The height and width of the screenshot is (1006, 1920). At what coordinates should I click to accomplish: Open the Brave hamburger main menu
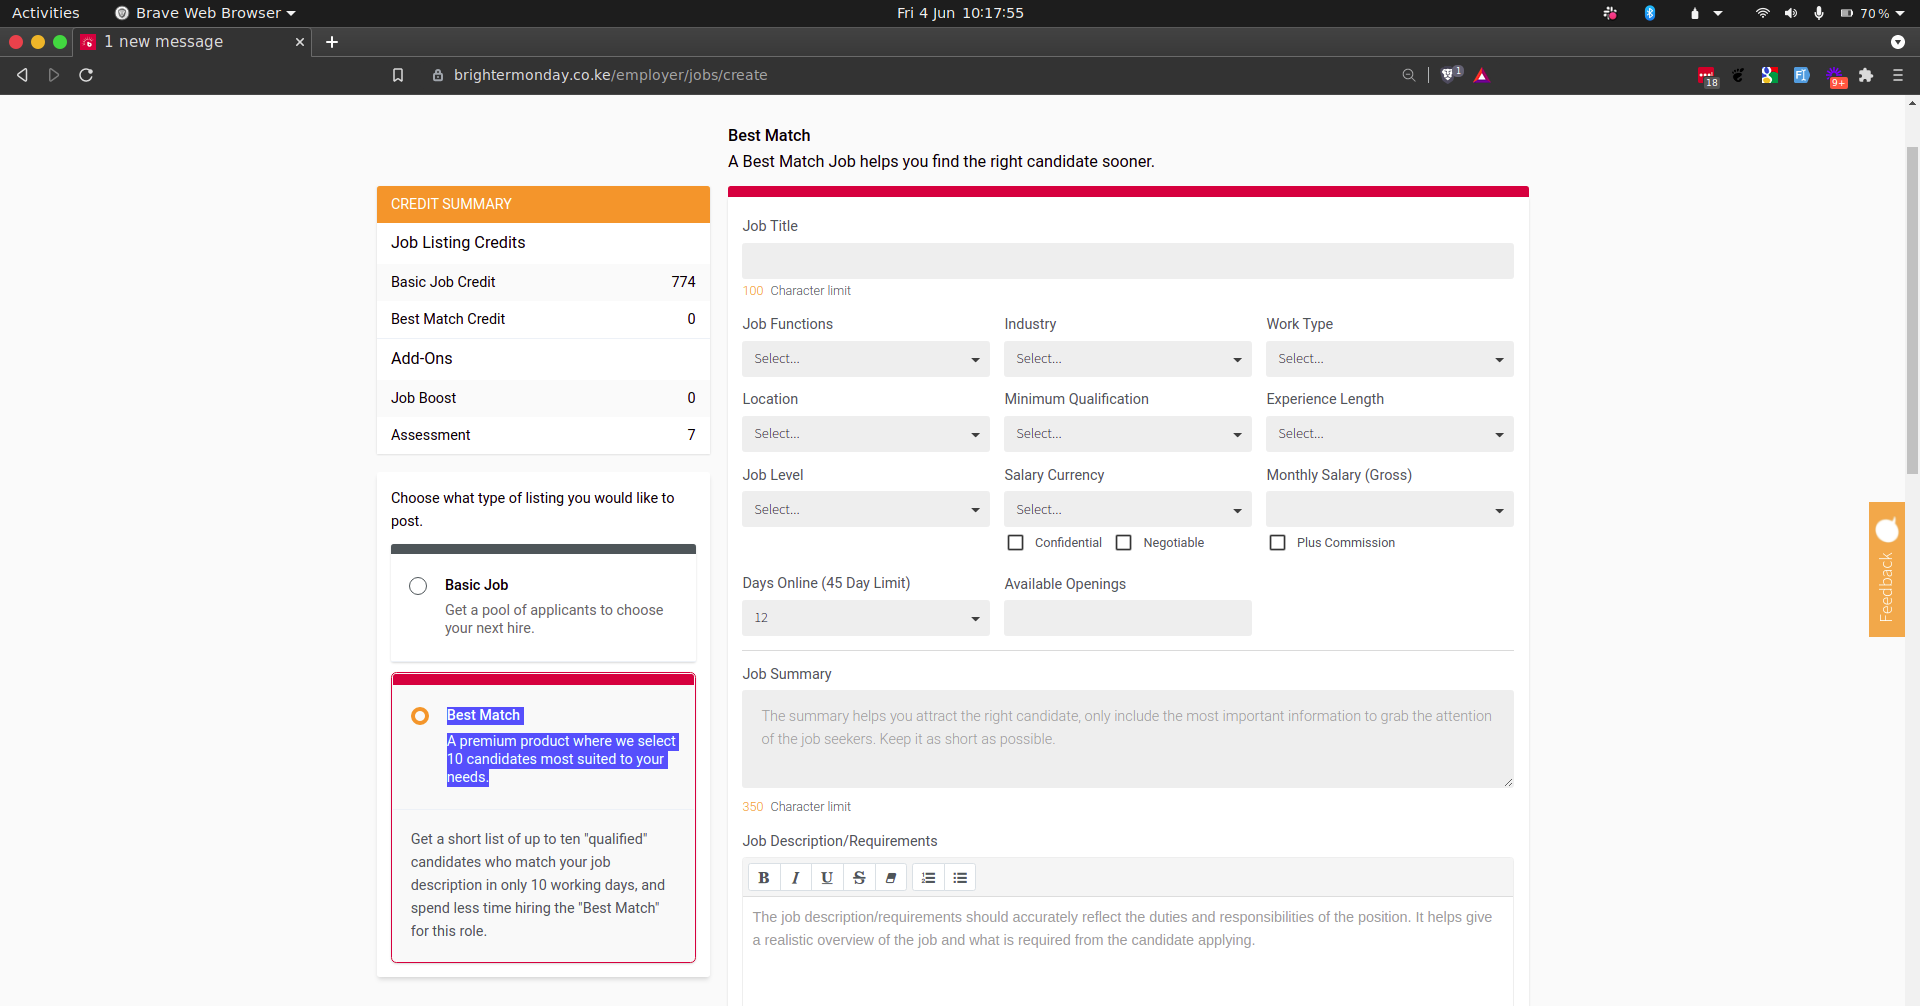pyautogui.click(x=1898, y=75)
